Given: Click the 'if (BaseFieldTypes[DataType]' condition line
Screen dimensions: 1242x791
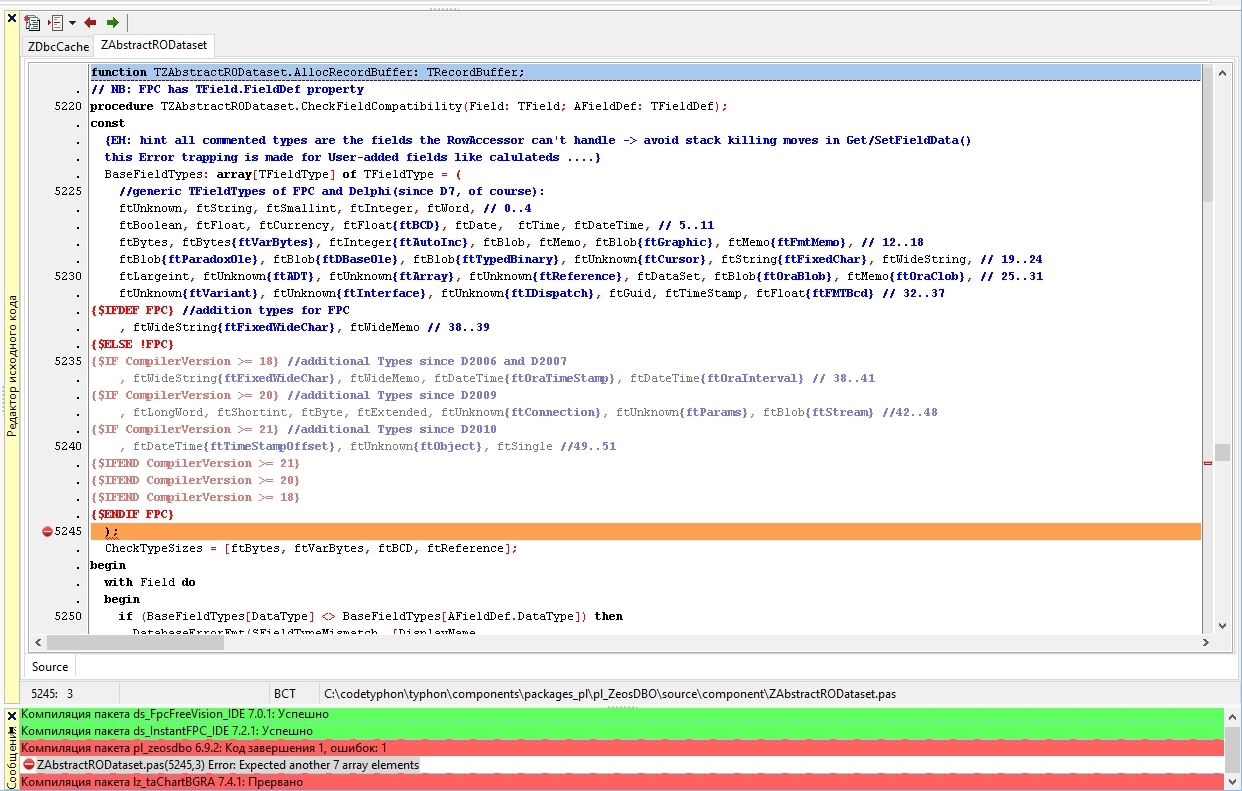Looking at the screenshot, I should click(x=370, y=616).
